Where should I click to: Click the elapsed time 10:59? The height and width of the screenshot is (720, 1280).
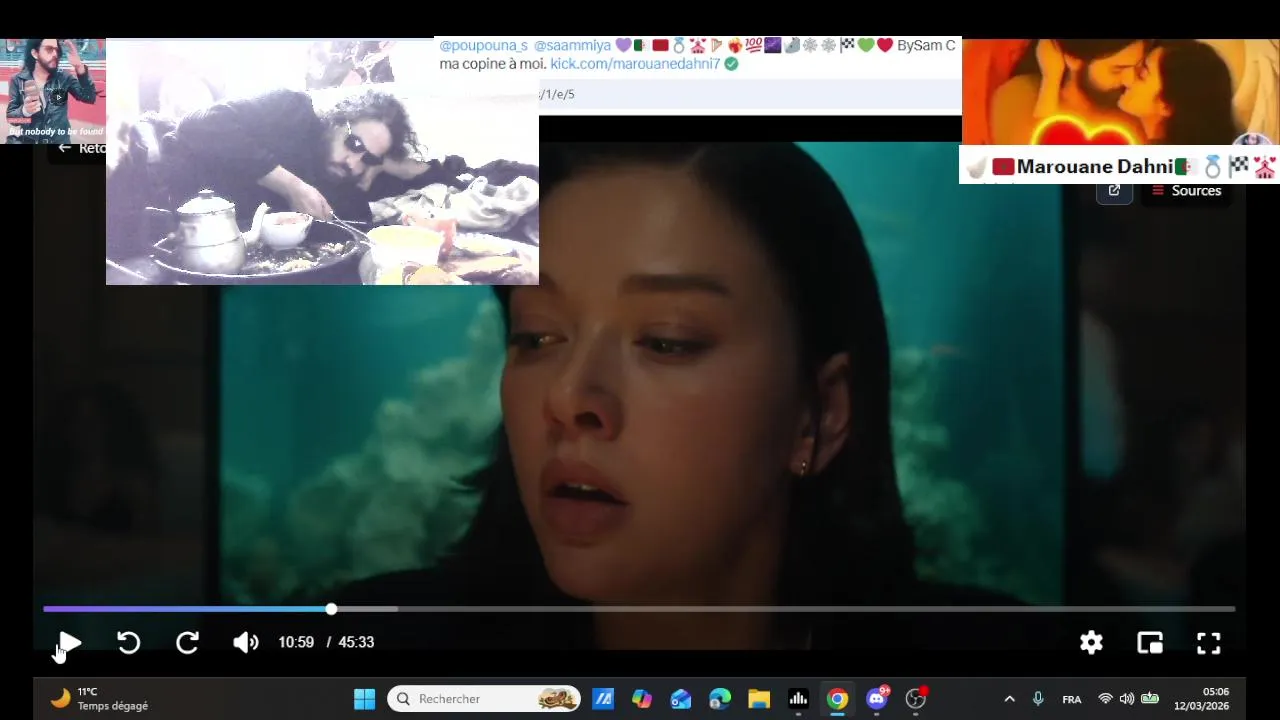tap(296, 643)
